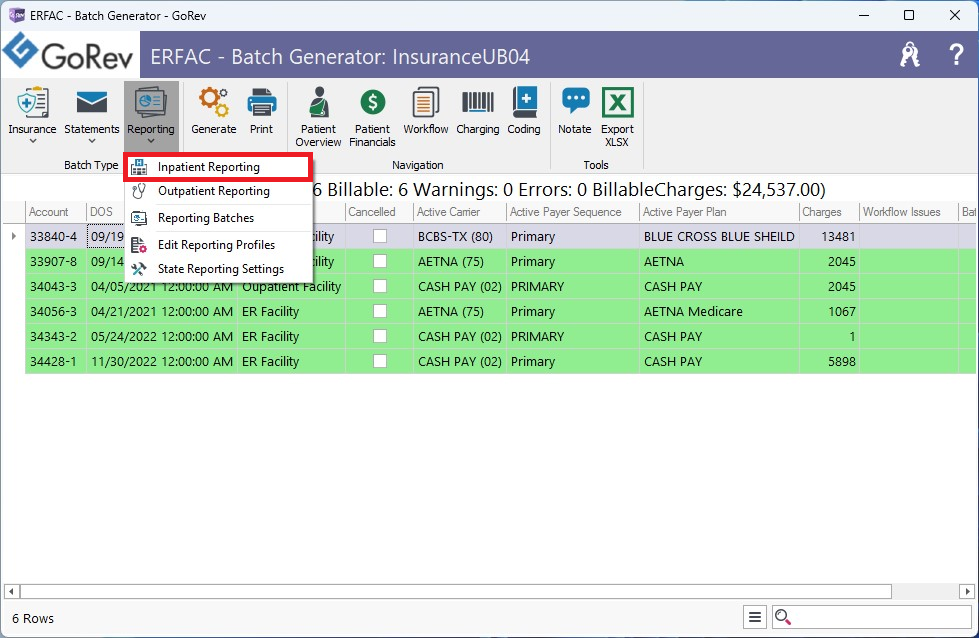Select Inpatient Reporting menu entry
Screen dimensions: 979x638
(x=218, y=167)
